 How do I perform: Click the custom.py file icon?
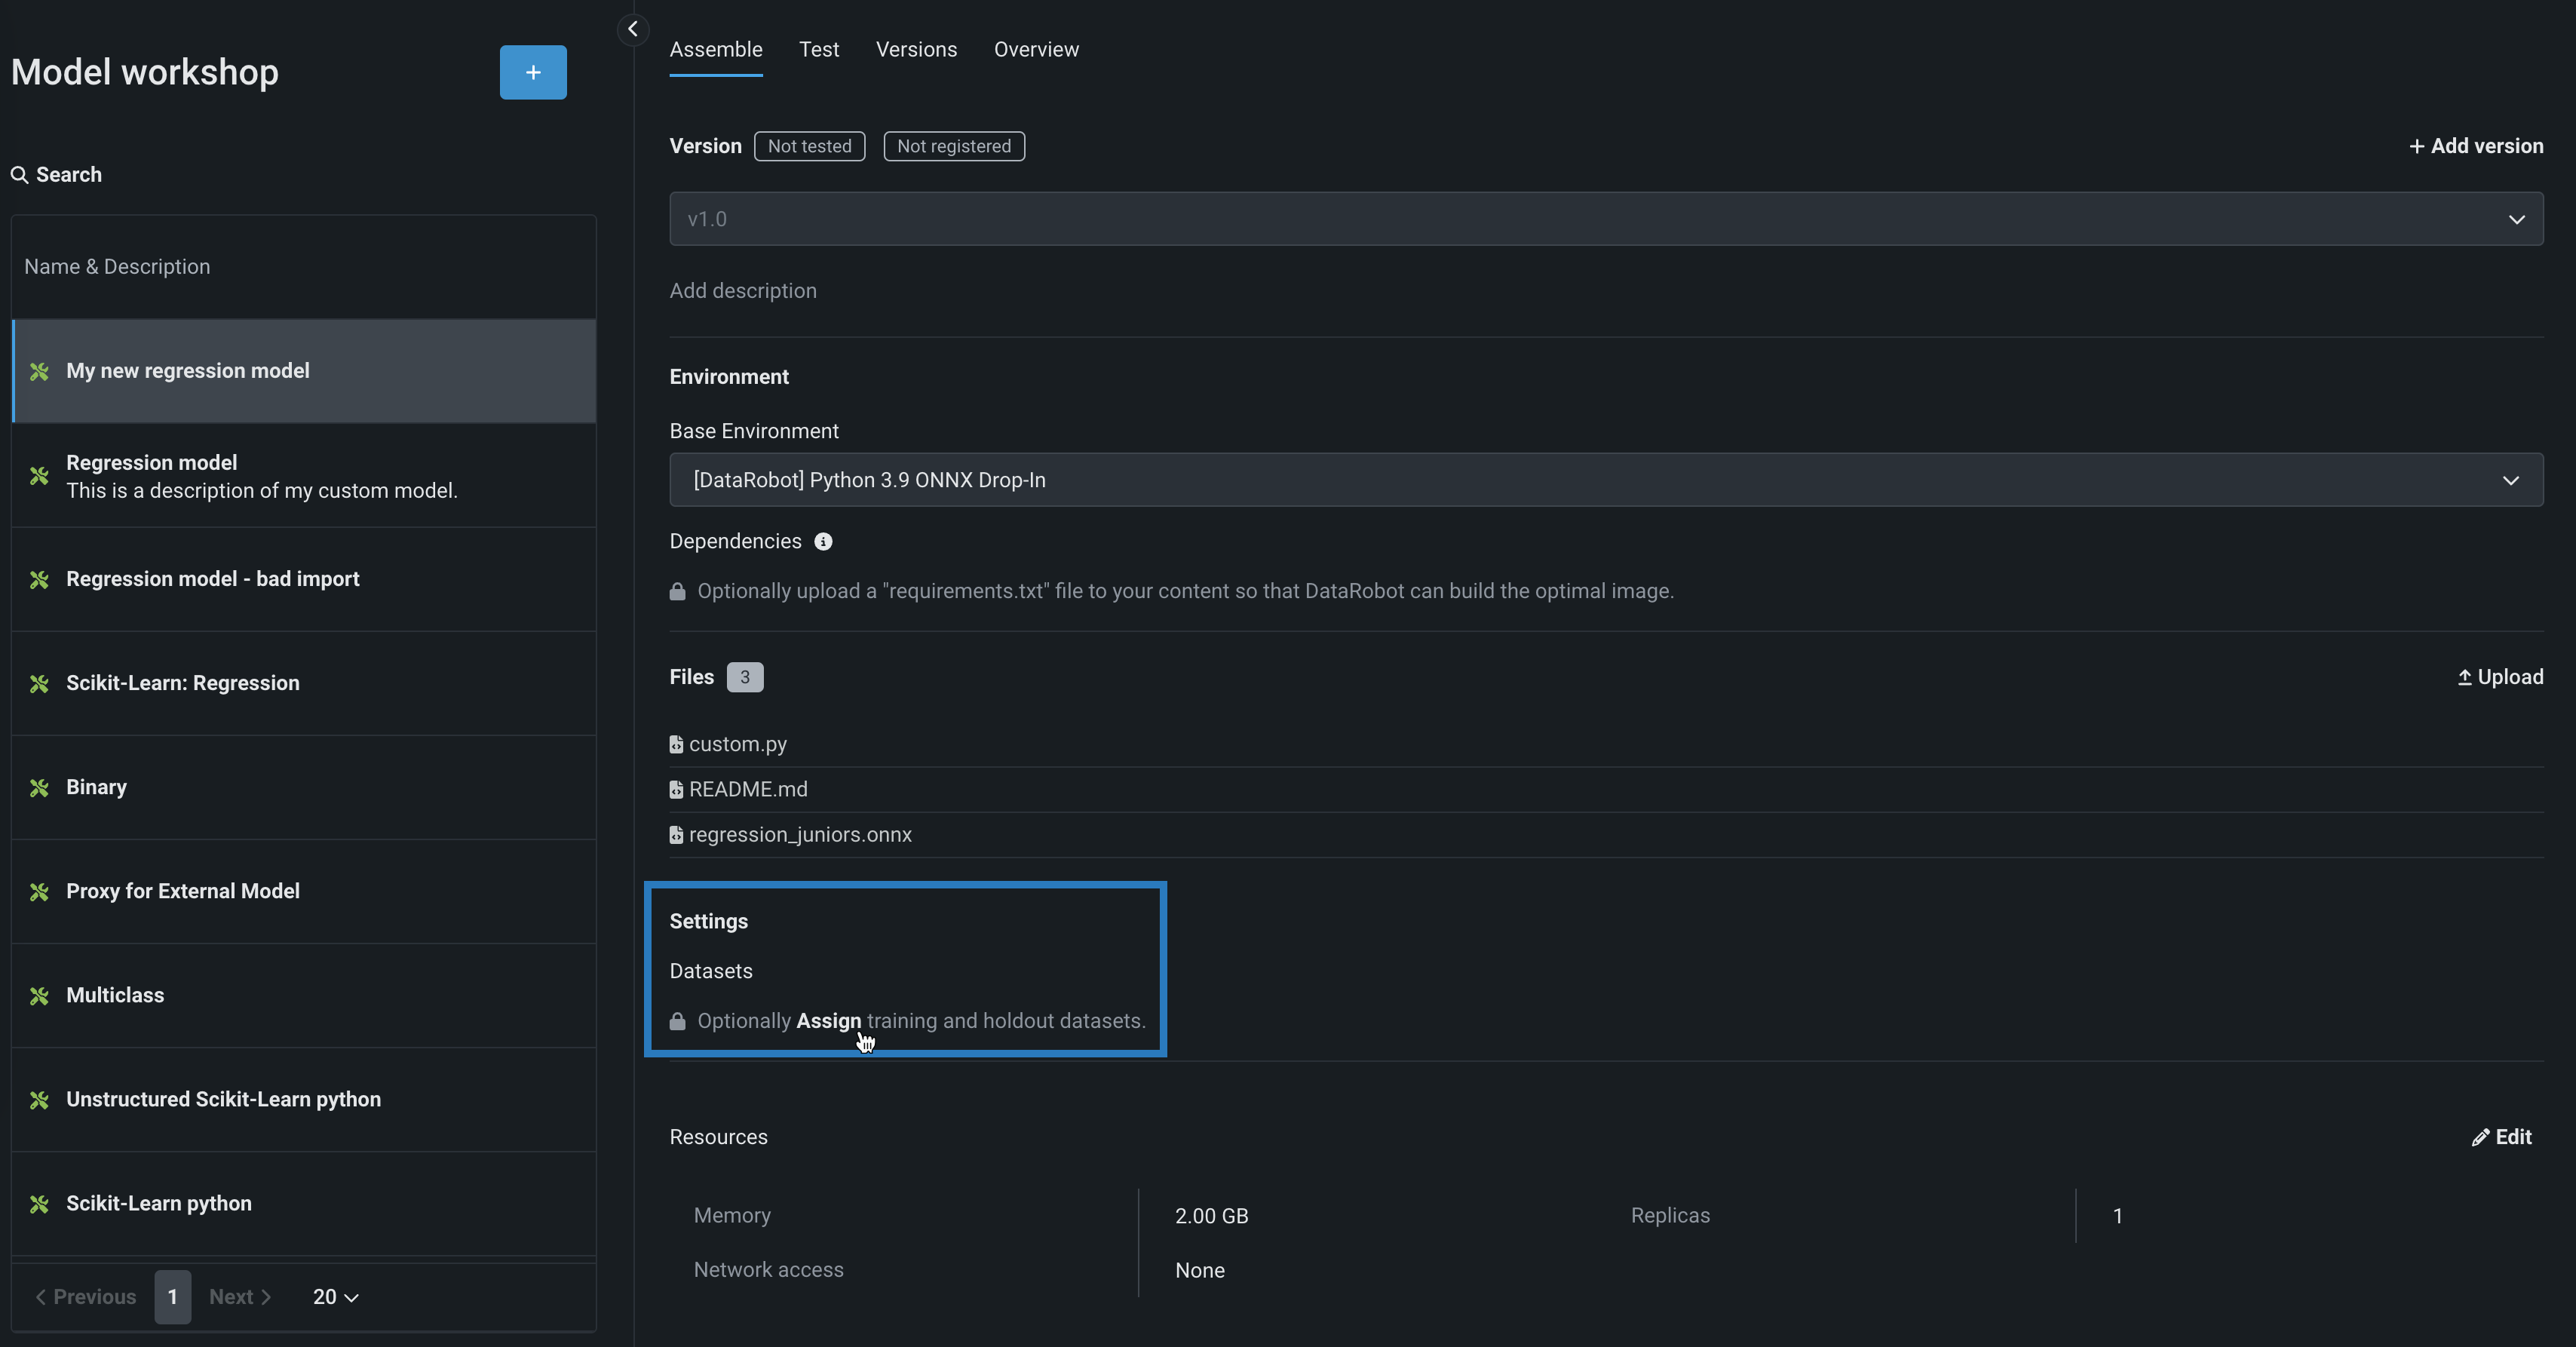click(x=676, y=744)
